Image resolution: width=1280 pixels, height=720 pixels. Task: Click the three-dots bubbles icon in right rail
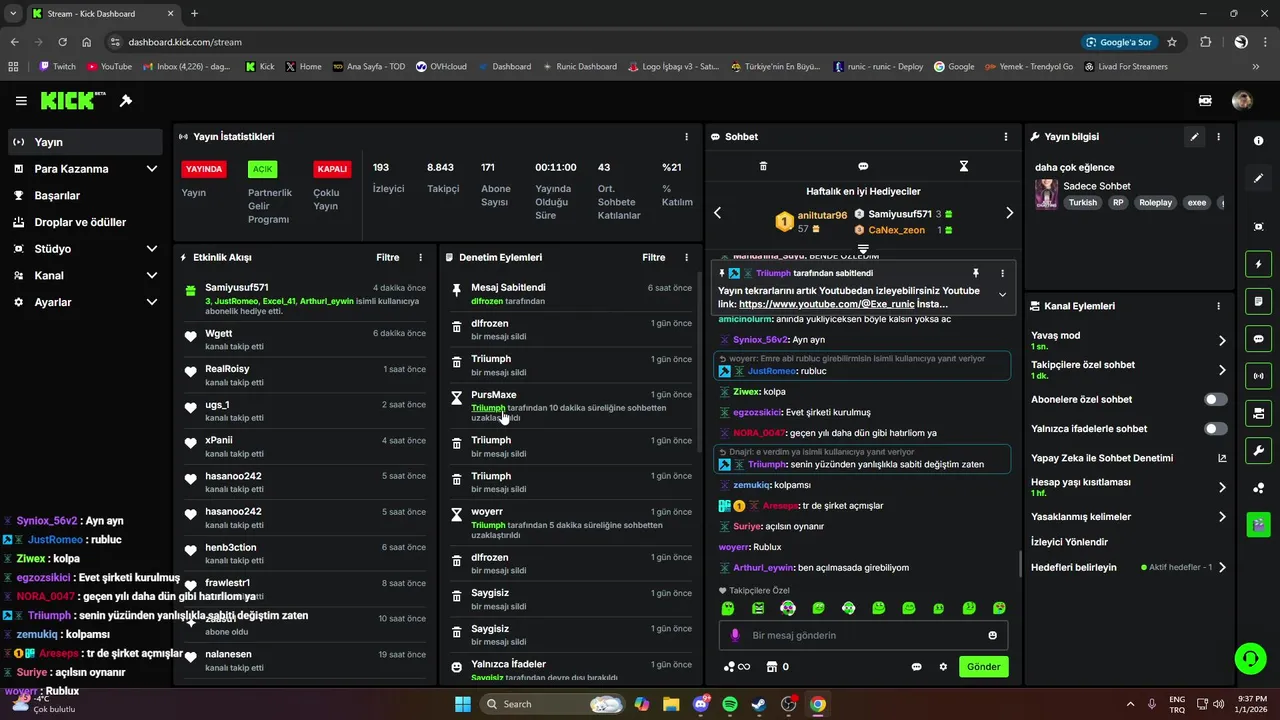1259,487
